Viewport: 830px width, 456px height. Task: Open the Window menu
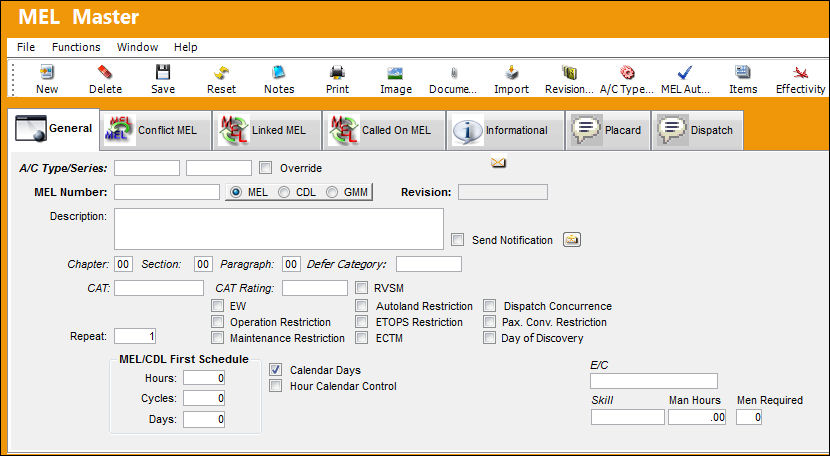pos(138,47)
